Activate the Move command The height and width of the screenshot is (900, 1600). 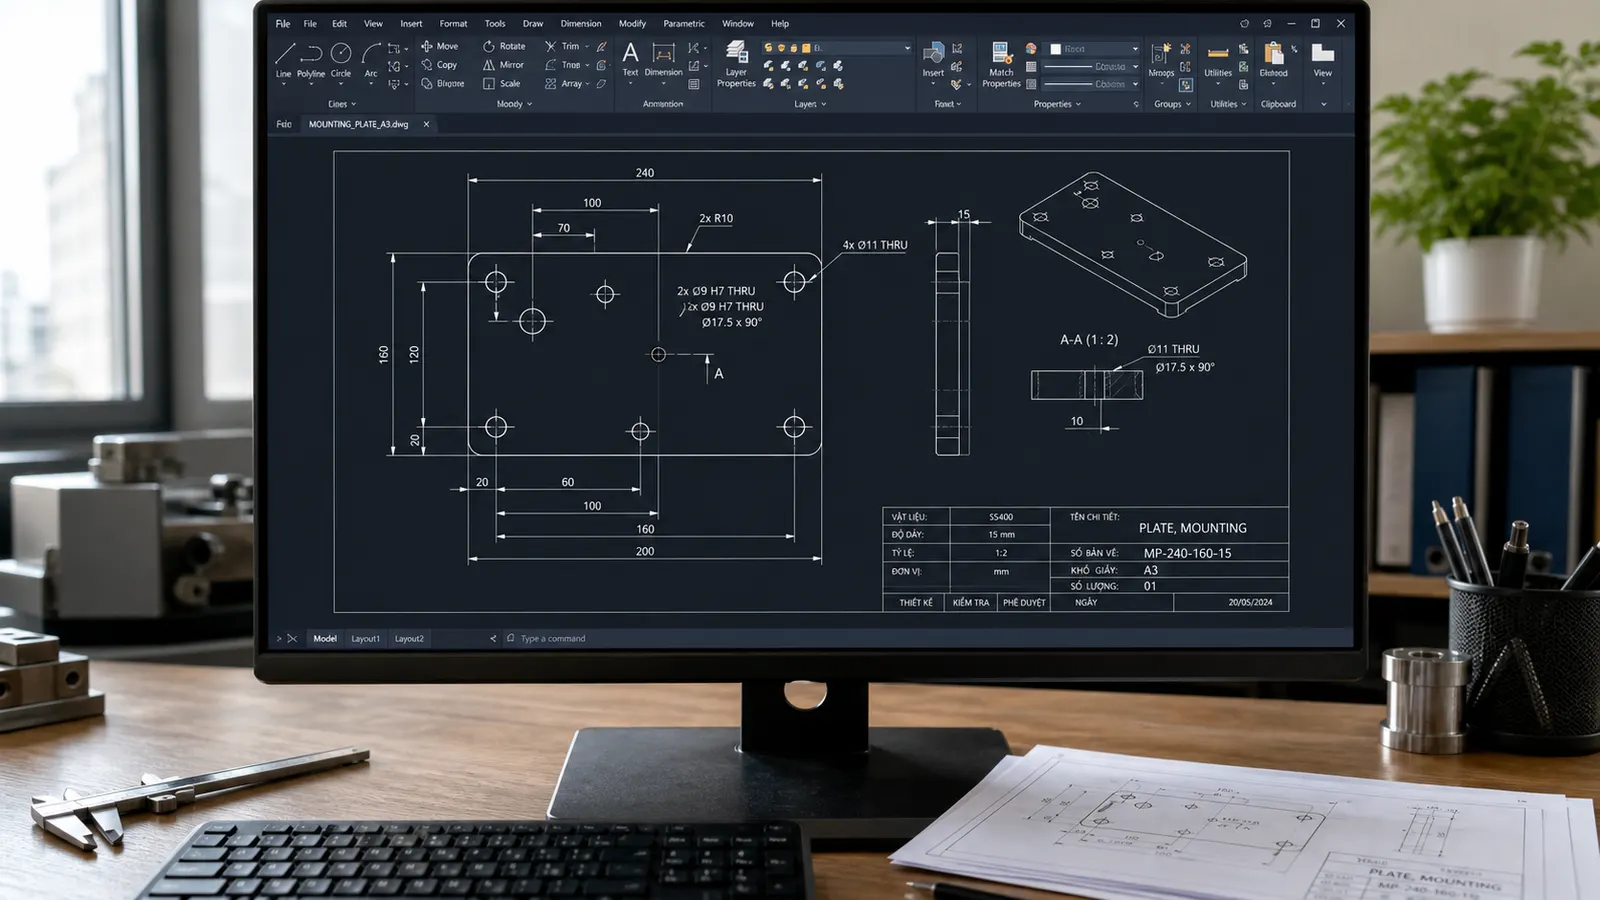pyautogui.click(x=440, y=46)
